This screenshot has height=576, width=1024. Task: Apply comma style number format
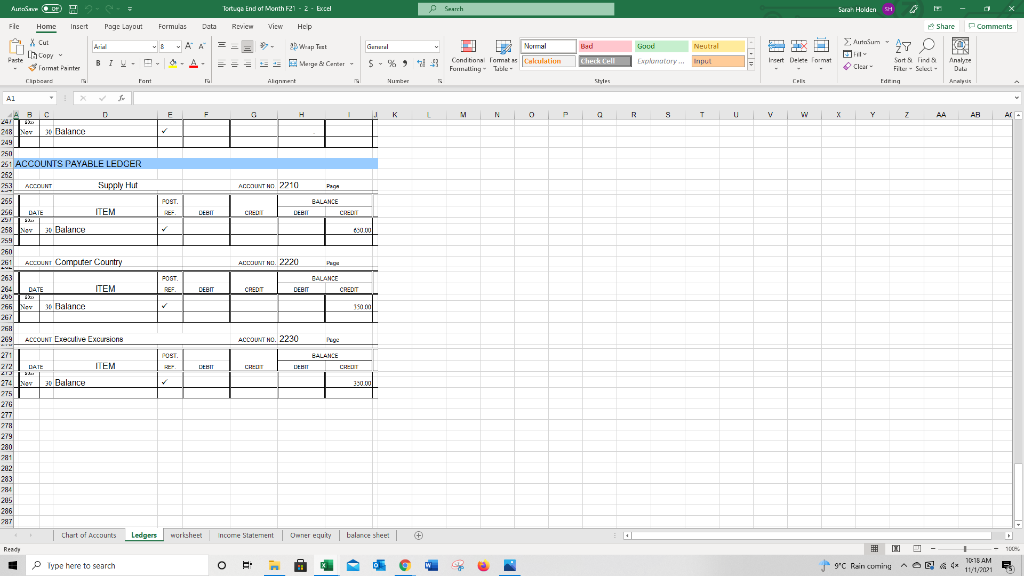(405, 63)
